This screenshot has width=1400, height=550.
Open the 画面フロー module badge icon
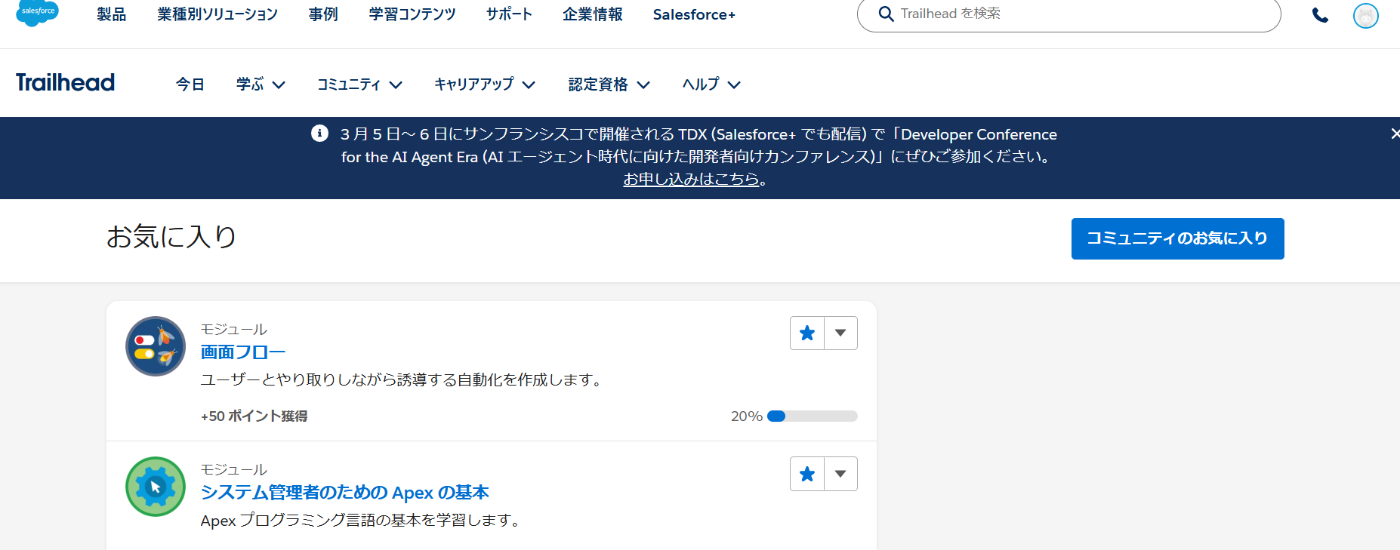[156, 346]
